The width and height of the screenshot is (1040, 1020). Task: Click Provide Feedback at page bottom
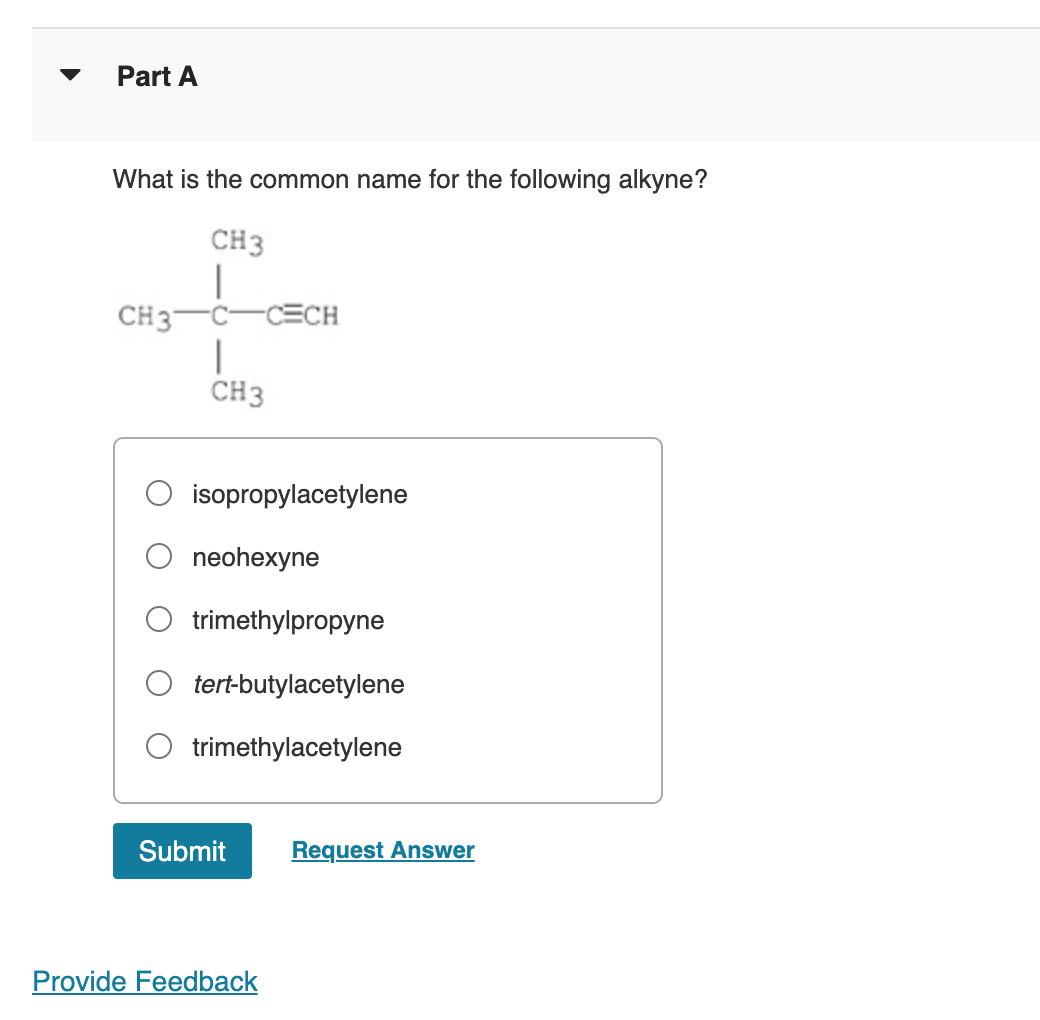pos(144,981)
